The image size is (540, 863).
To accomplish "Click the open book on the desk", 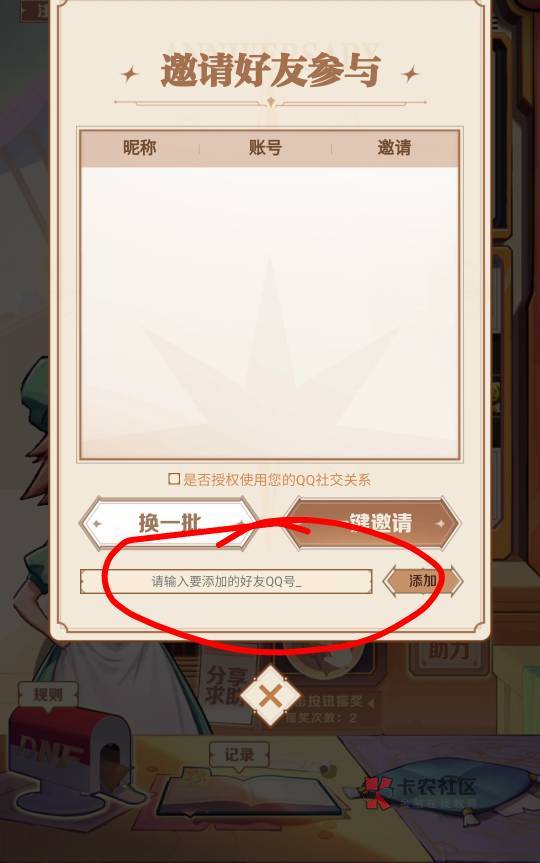I will 249,795.
